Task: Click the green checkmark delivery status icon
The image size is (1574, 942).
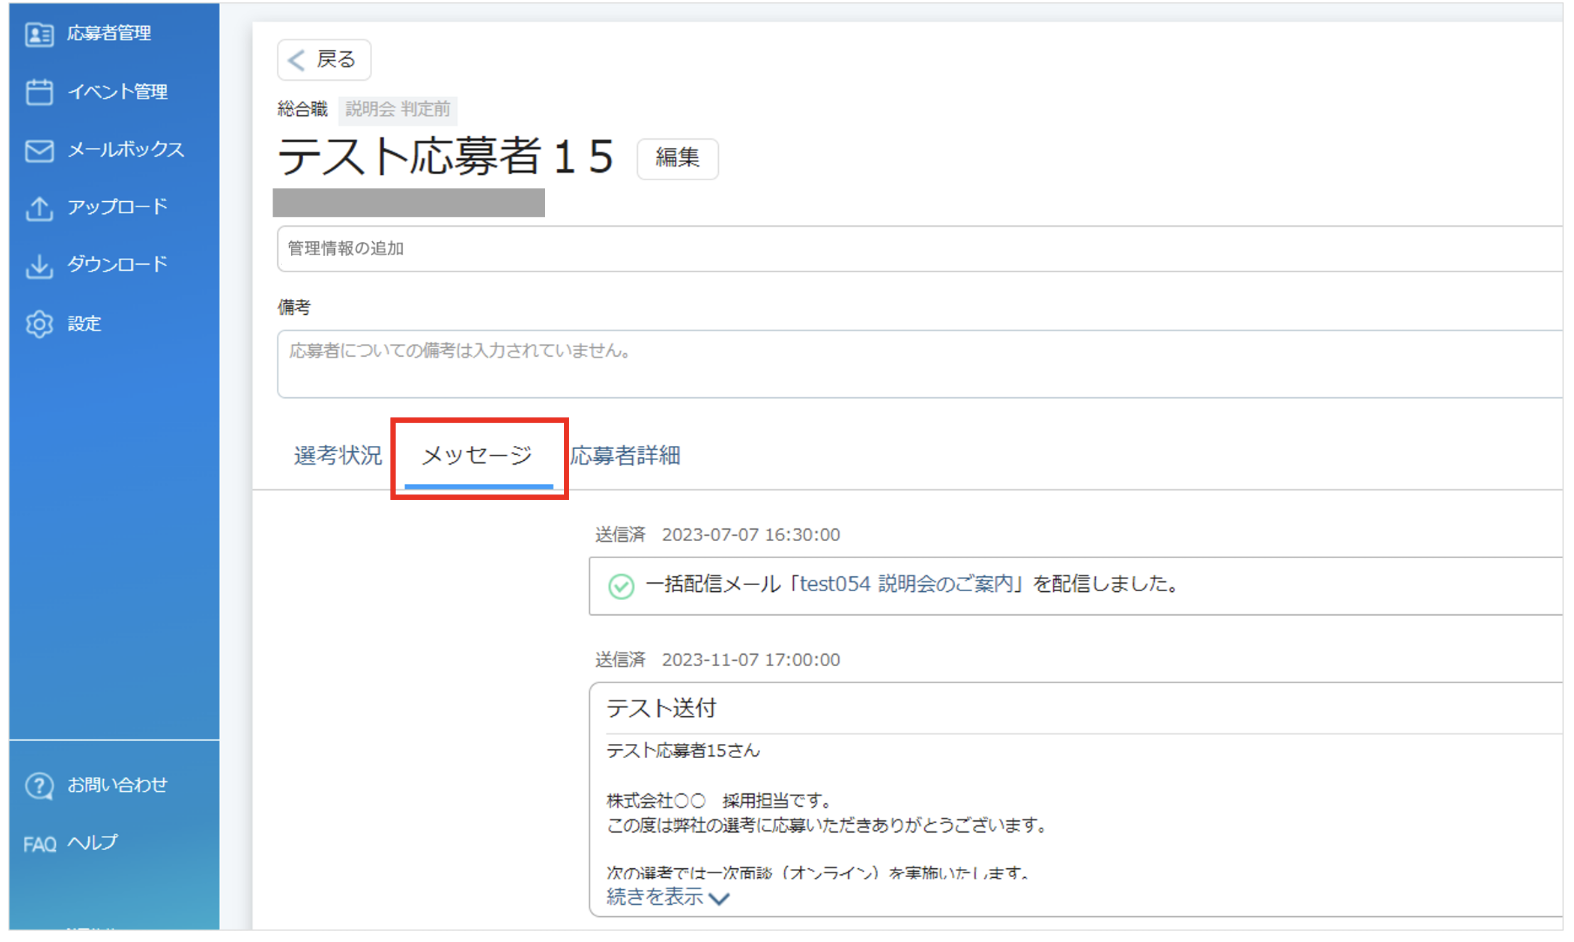Action: point(621,586)
